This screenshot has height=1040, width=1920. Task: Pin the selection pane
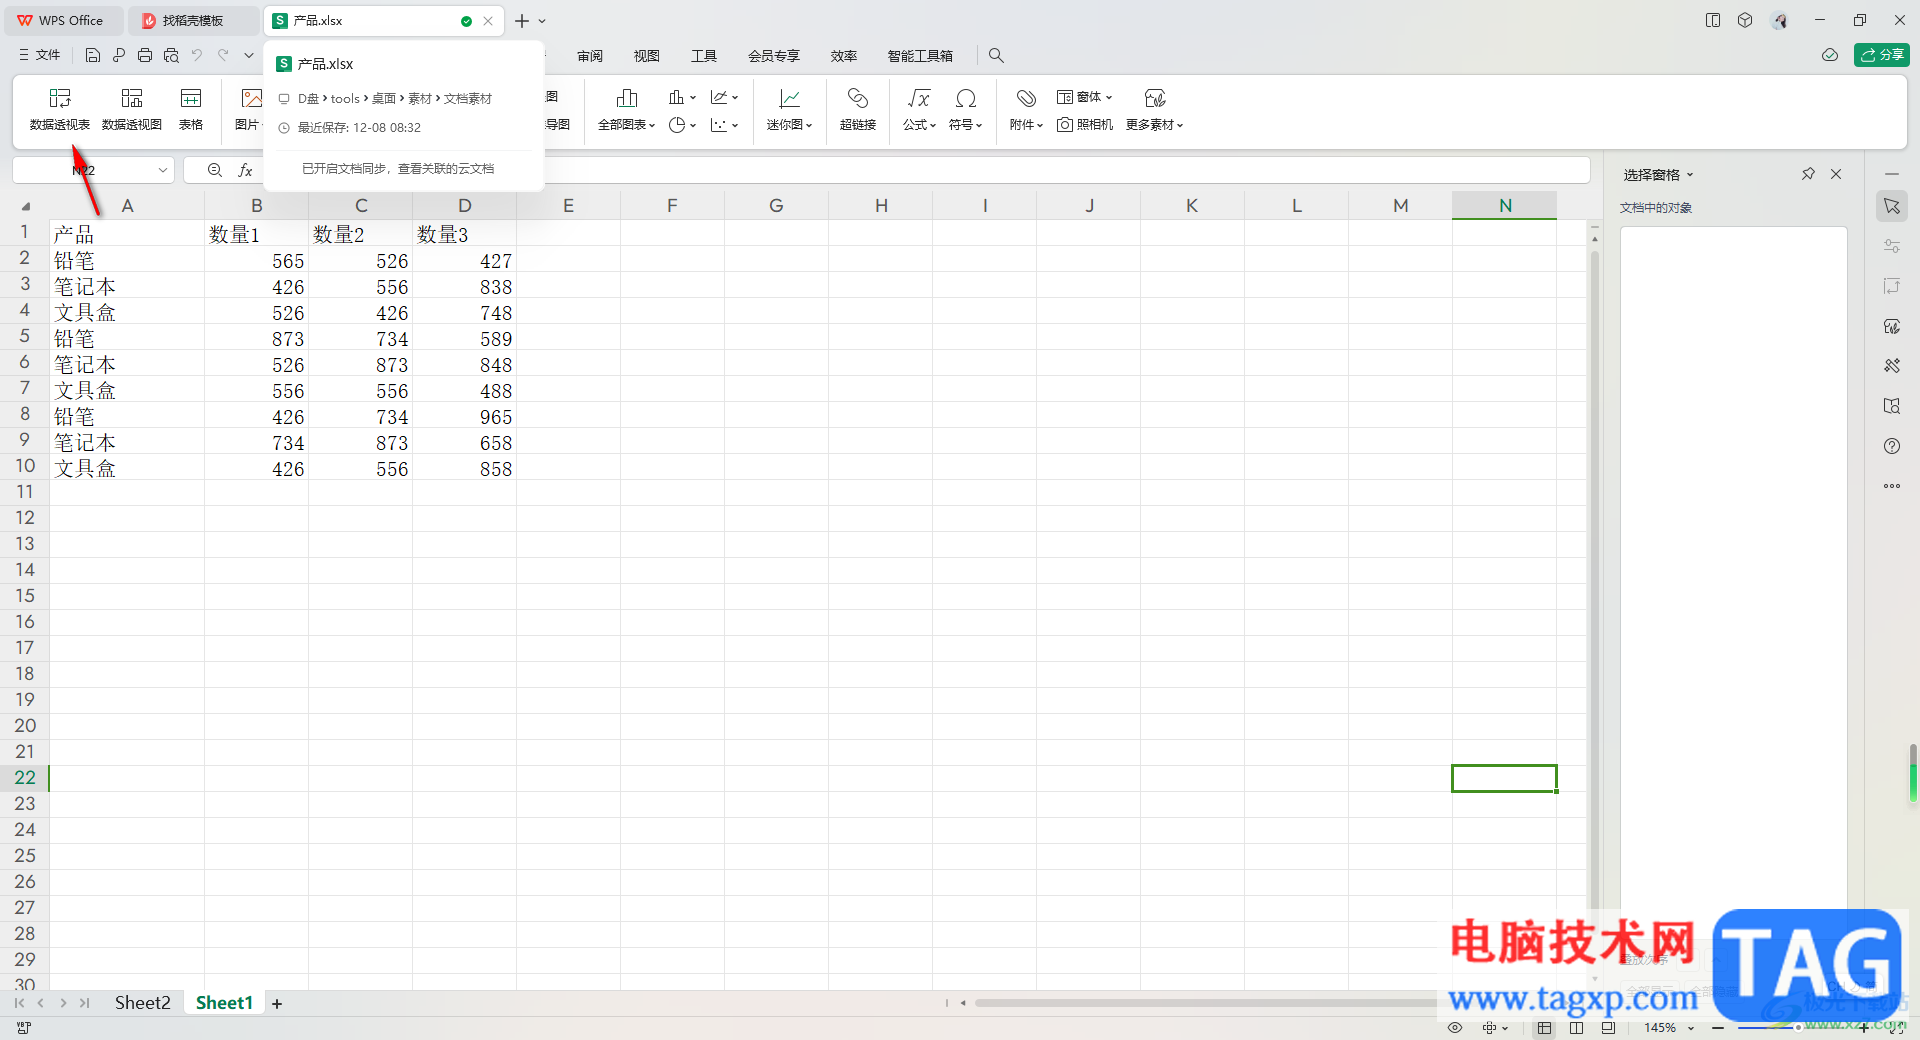pos(1808,174)
